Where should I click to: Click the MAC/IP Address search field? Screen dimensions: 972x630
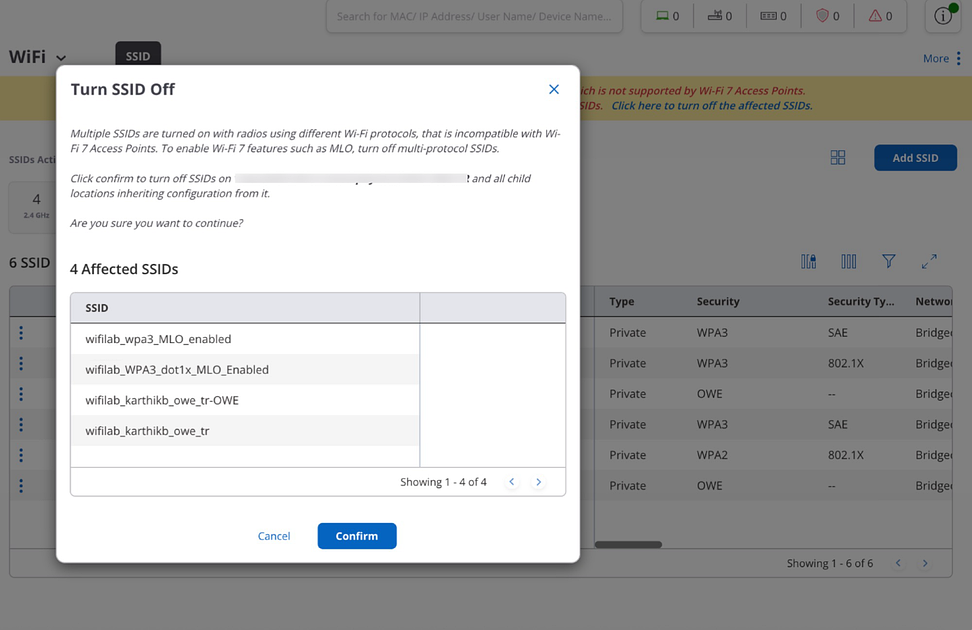pyautogui.click(x=474, y=16)
